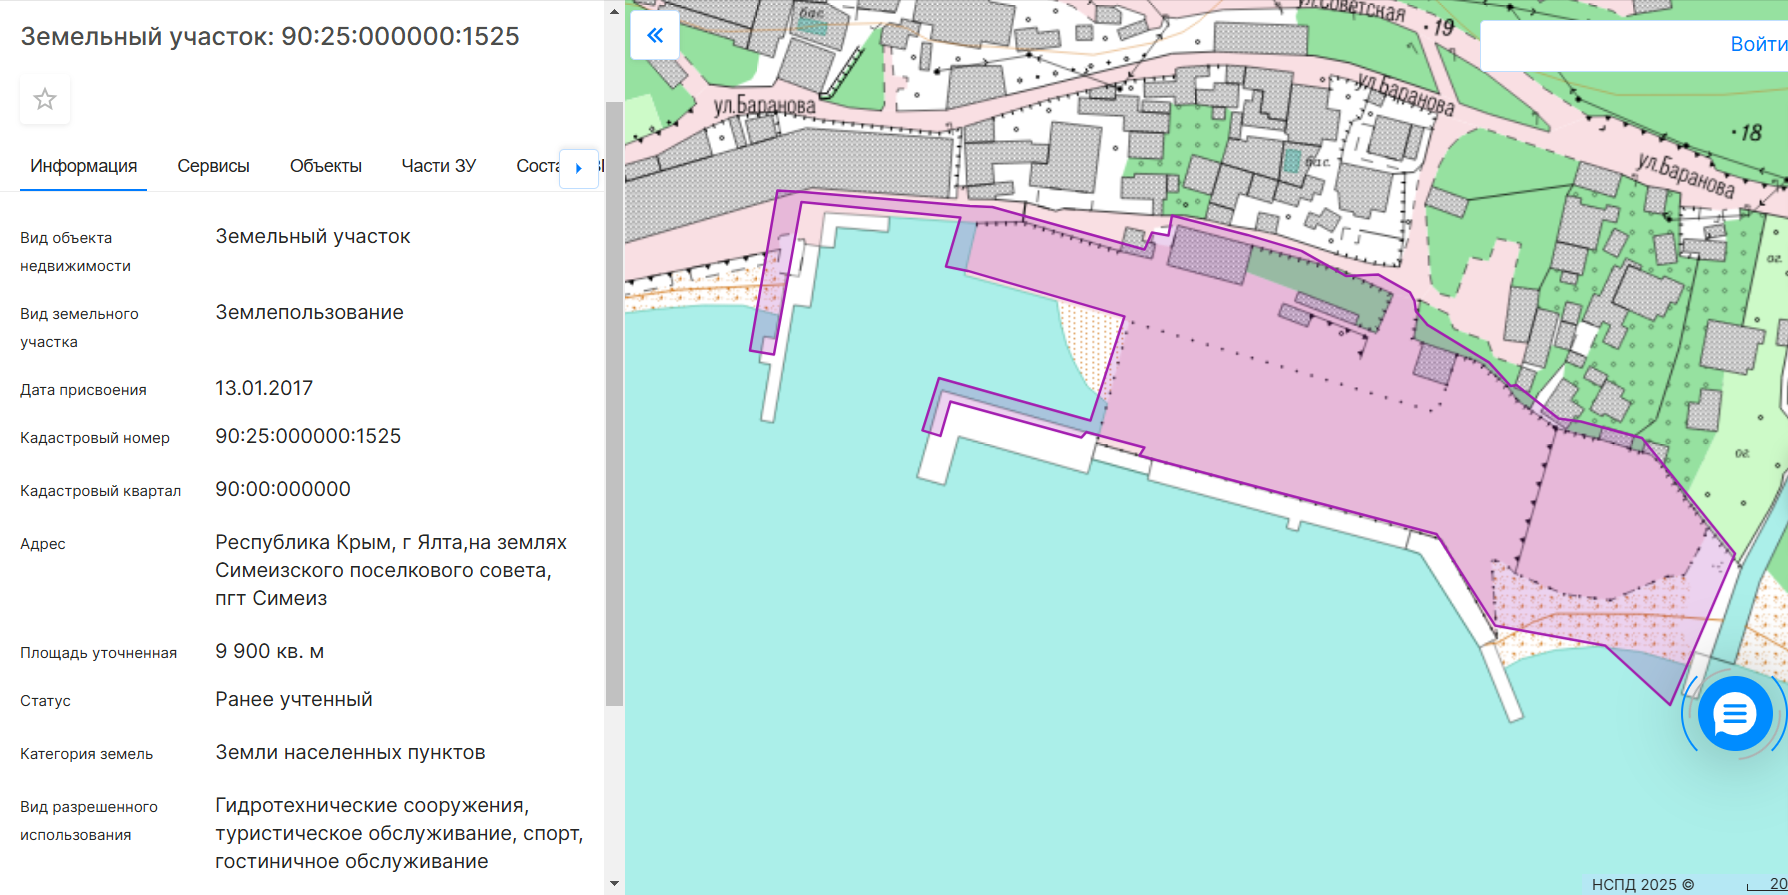Click the Адрес value mentioning пгт Симеиз

[x=390, y=570]
